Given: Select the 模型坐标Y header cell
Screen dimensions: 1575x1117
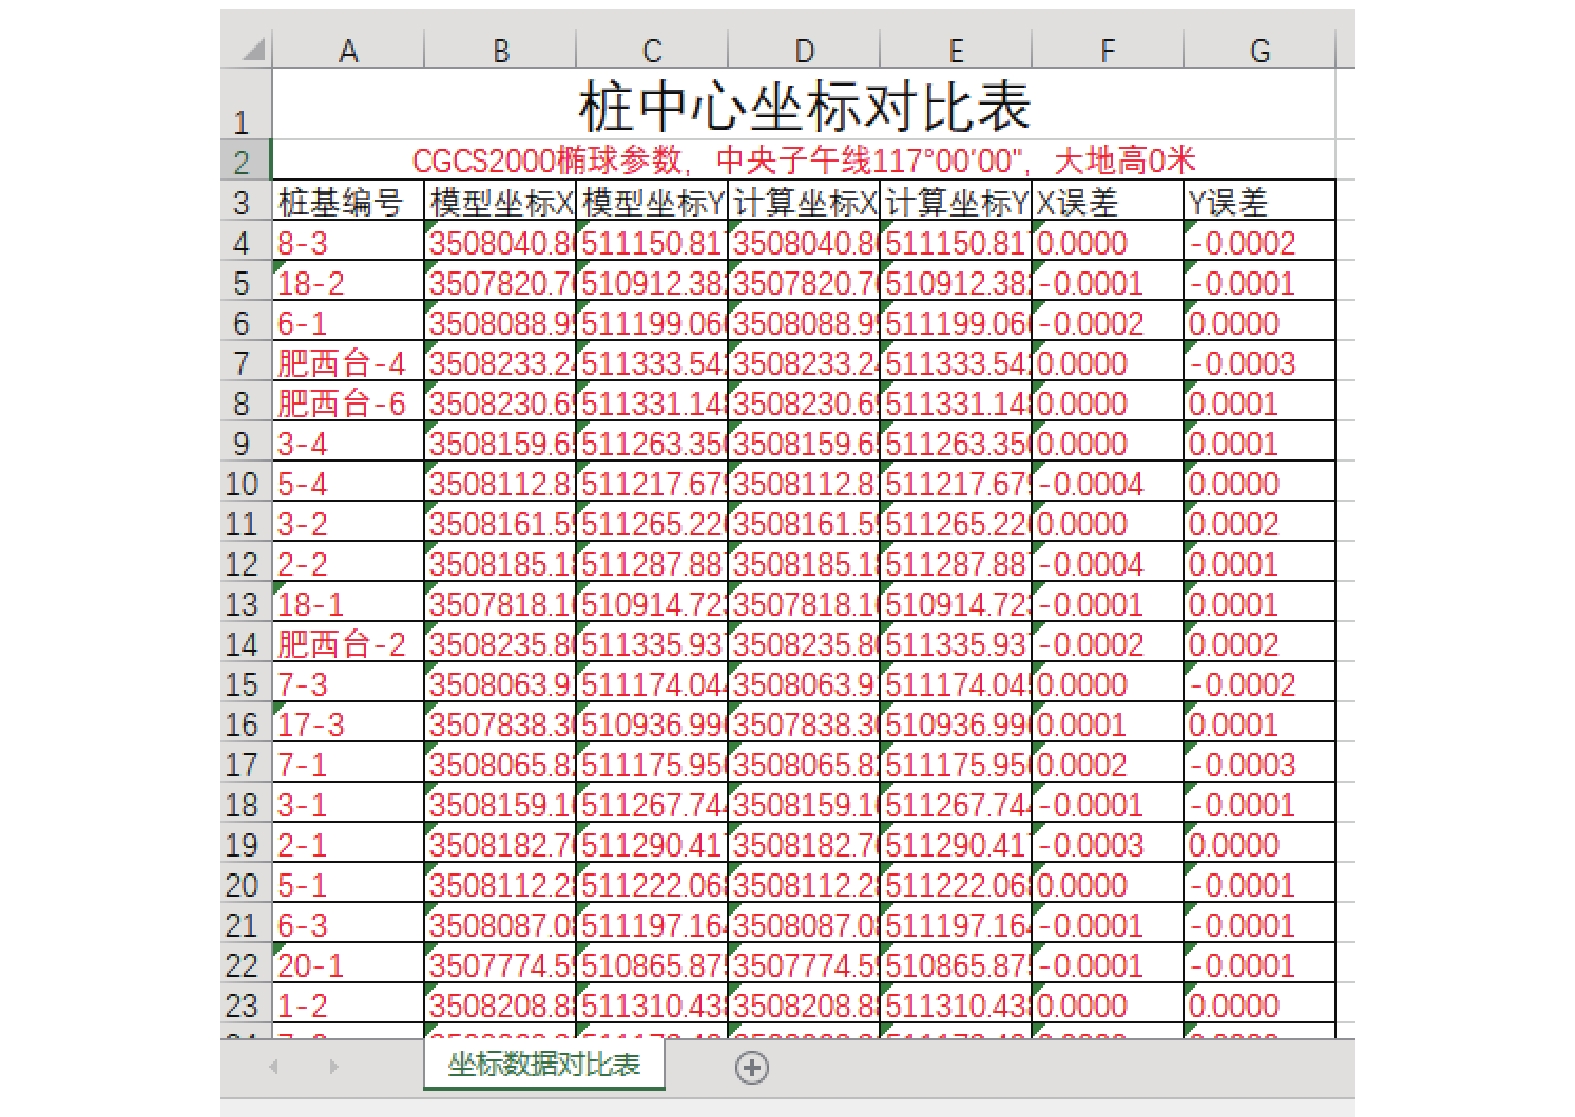Looking at the screenshot, I should [x=652, y=202].
